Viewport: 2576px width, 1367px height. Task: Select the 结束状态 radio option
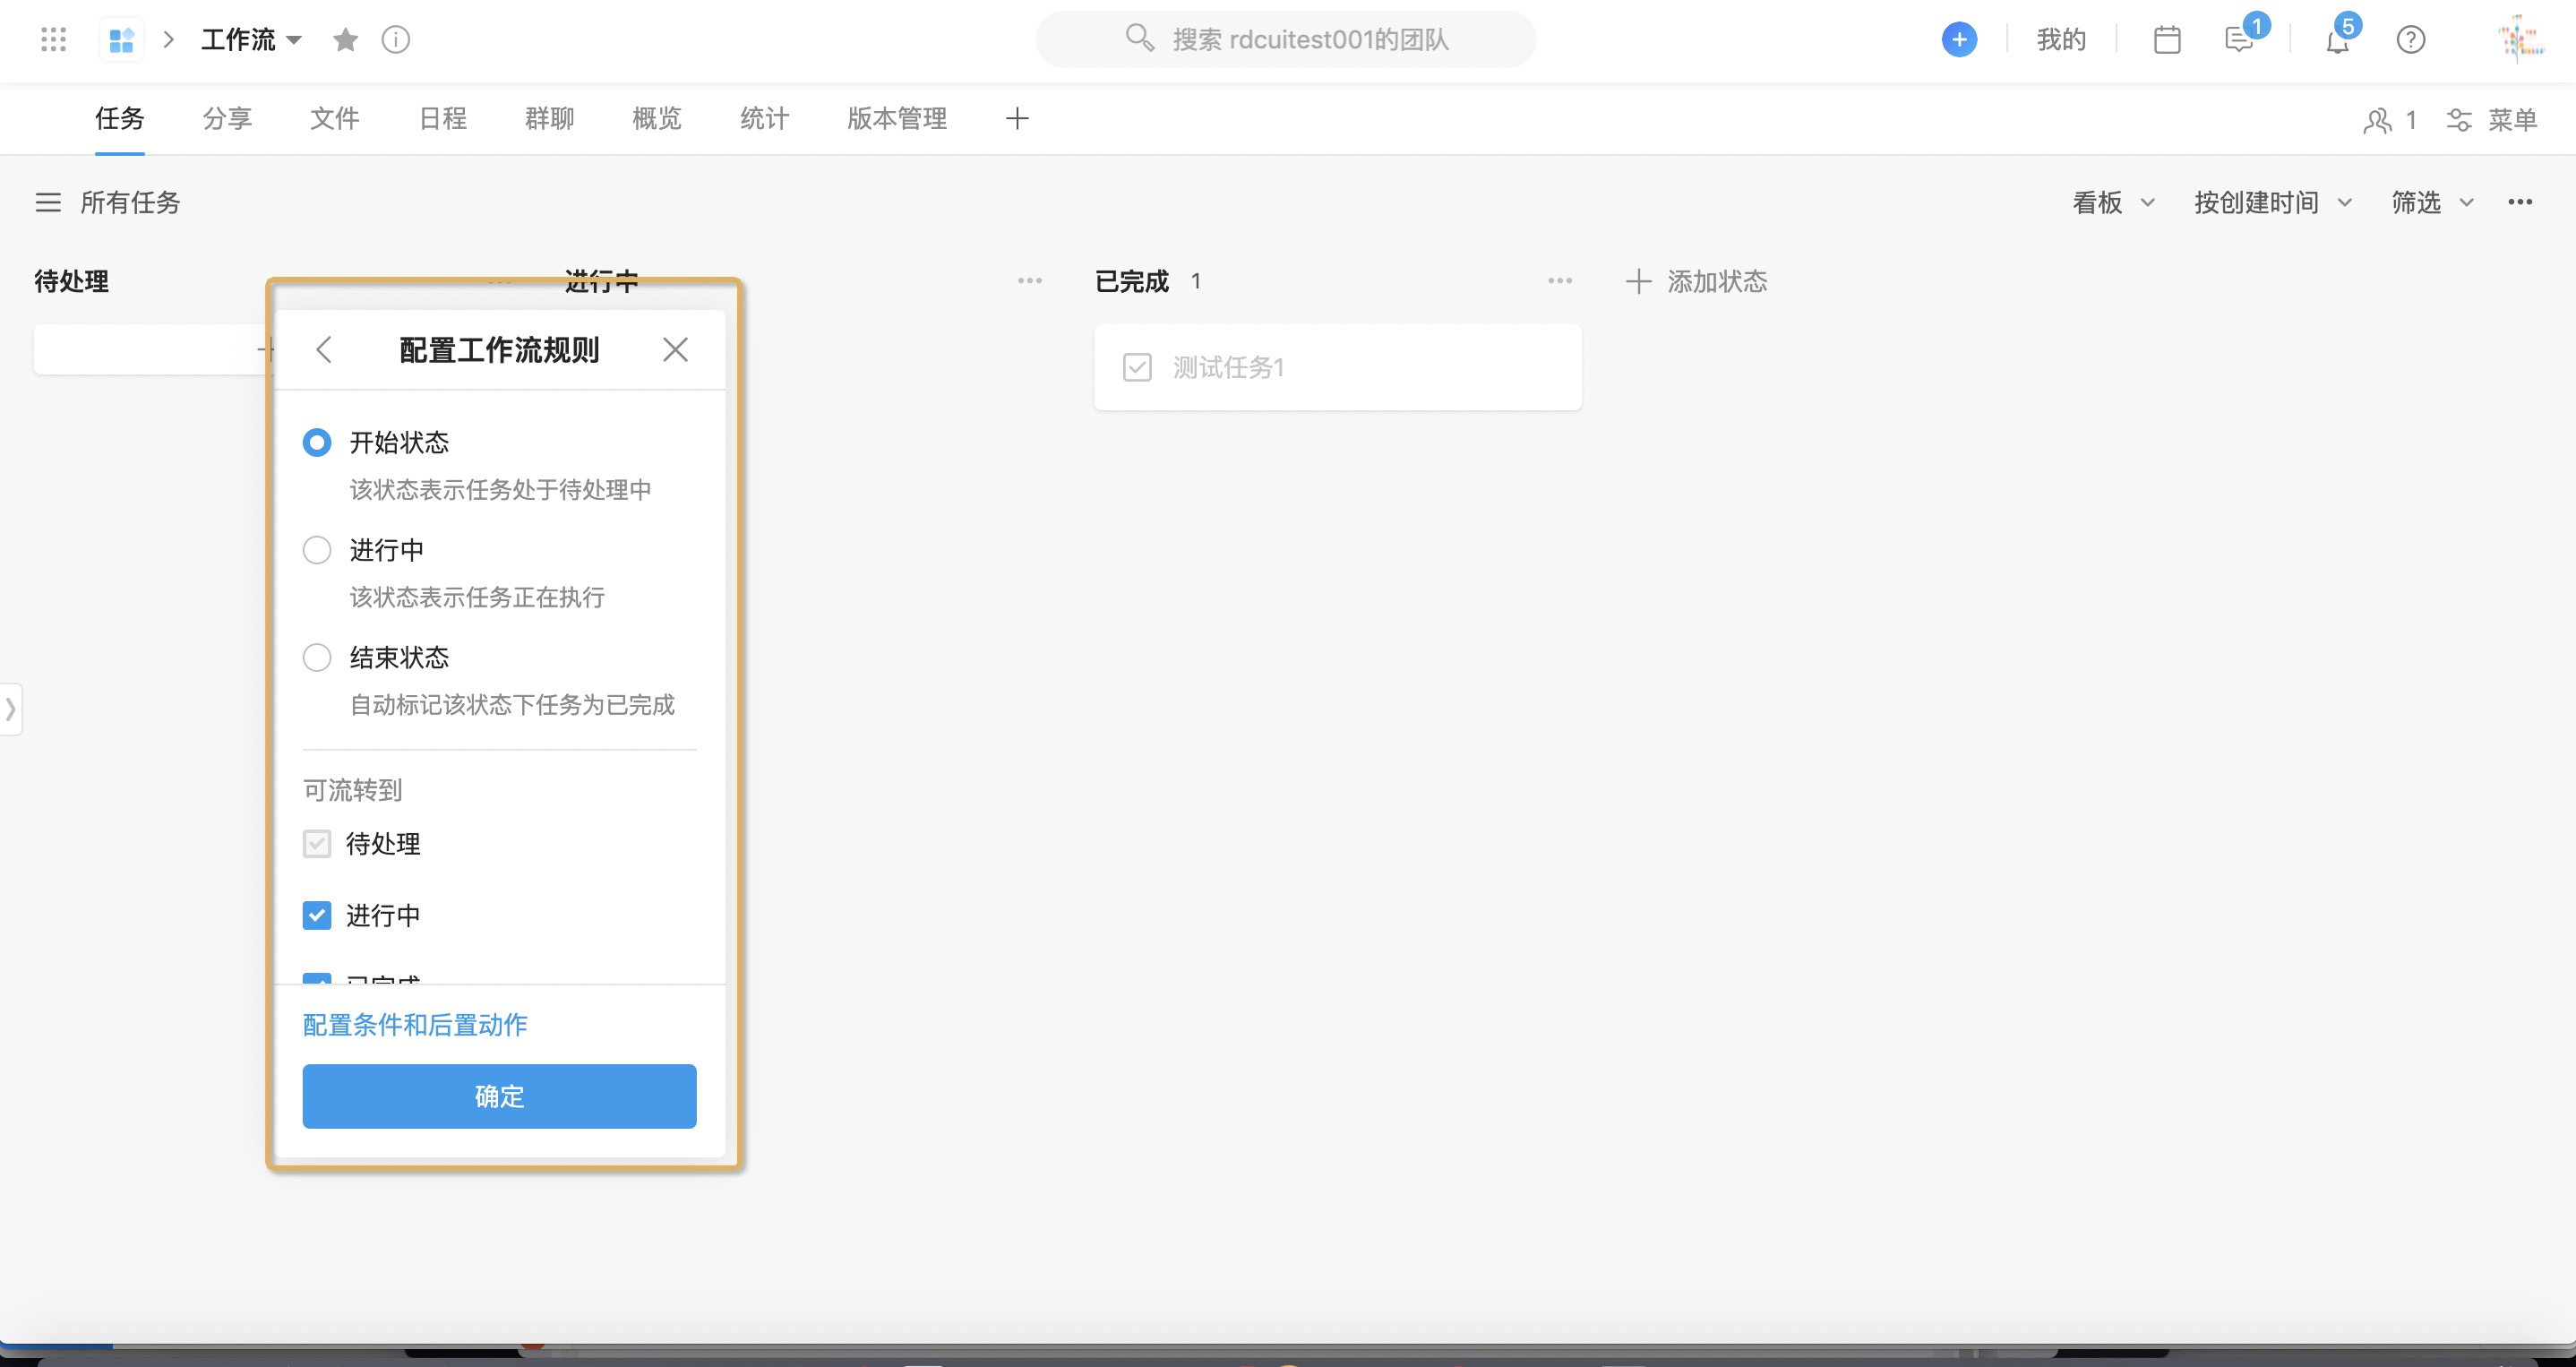[317, 657]
